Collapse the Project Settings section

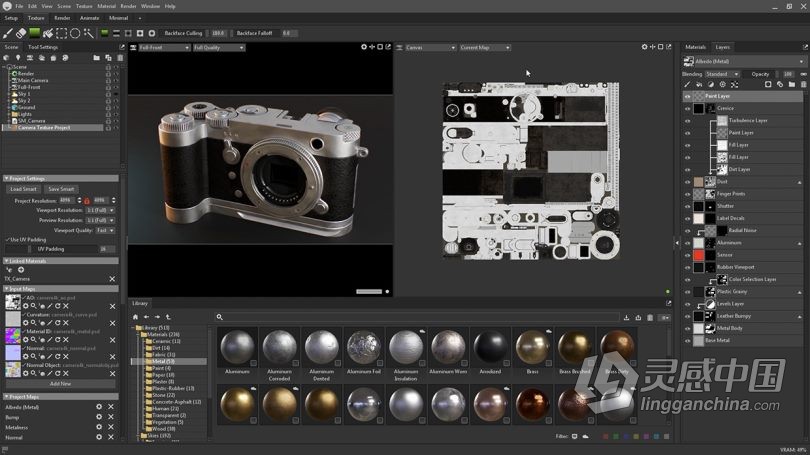61,178
